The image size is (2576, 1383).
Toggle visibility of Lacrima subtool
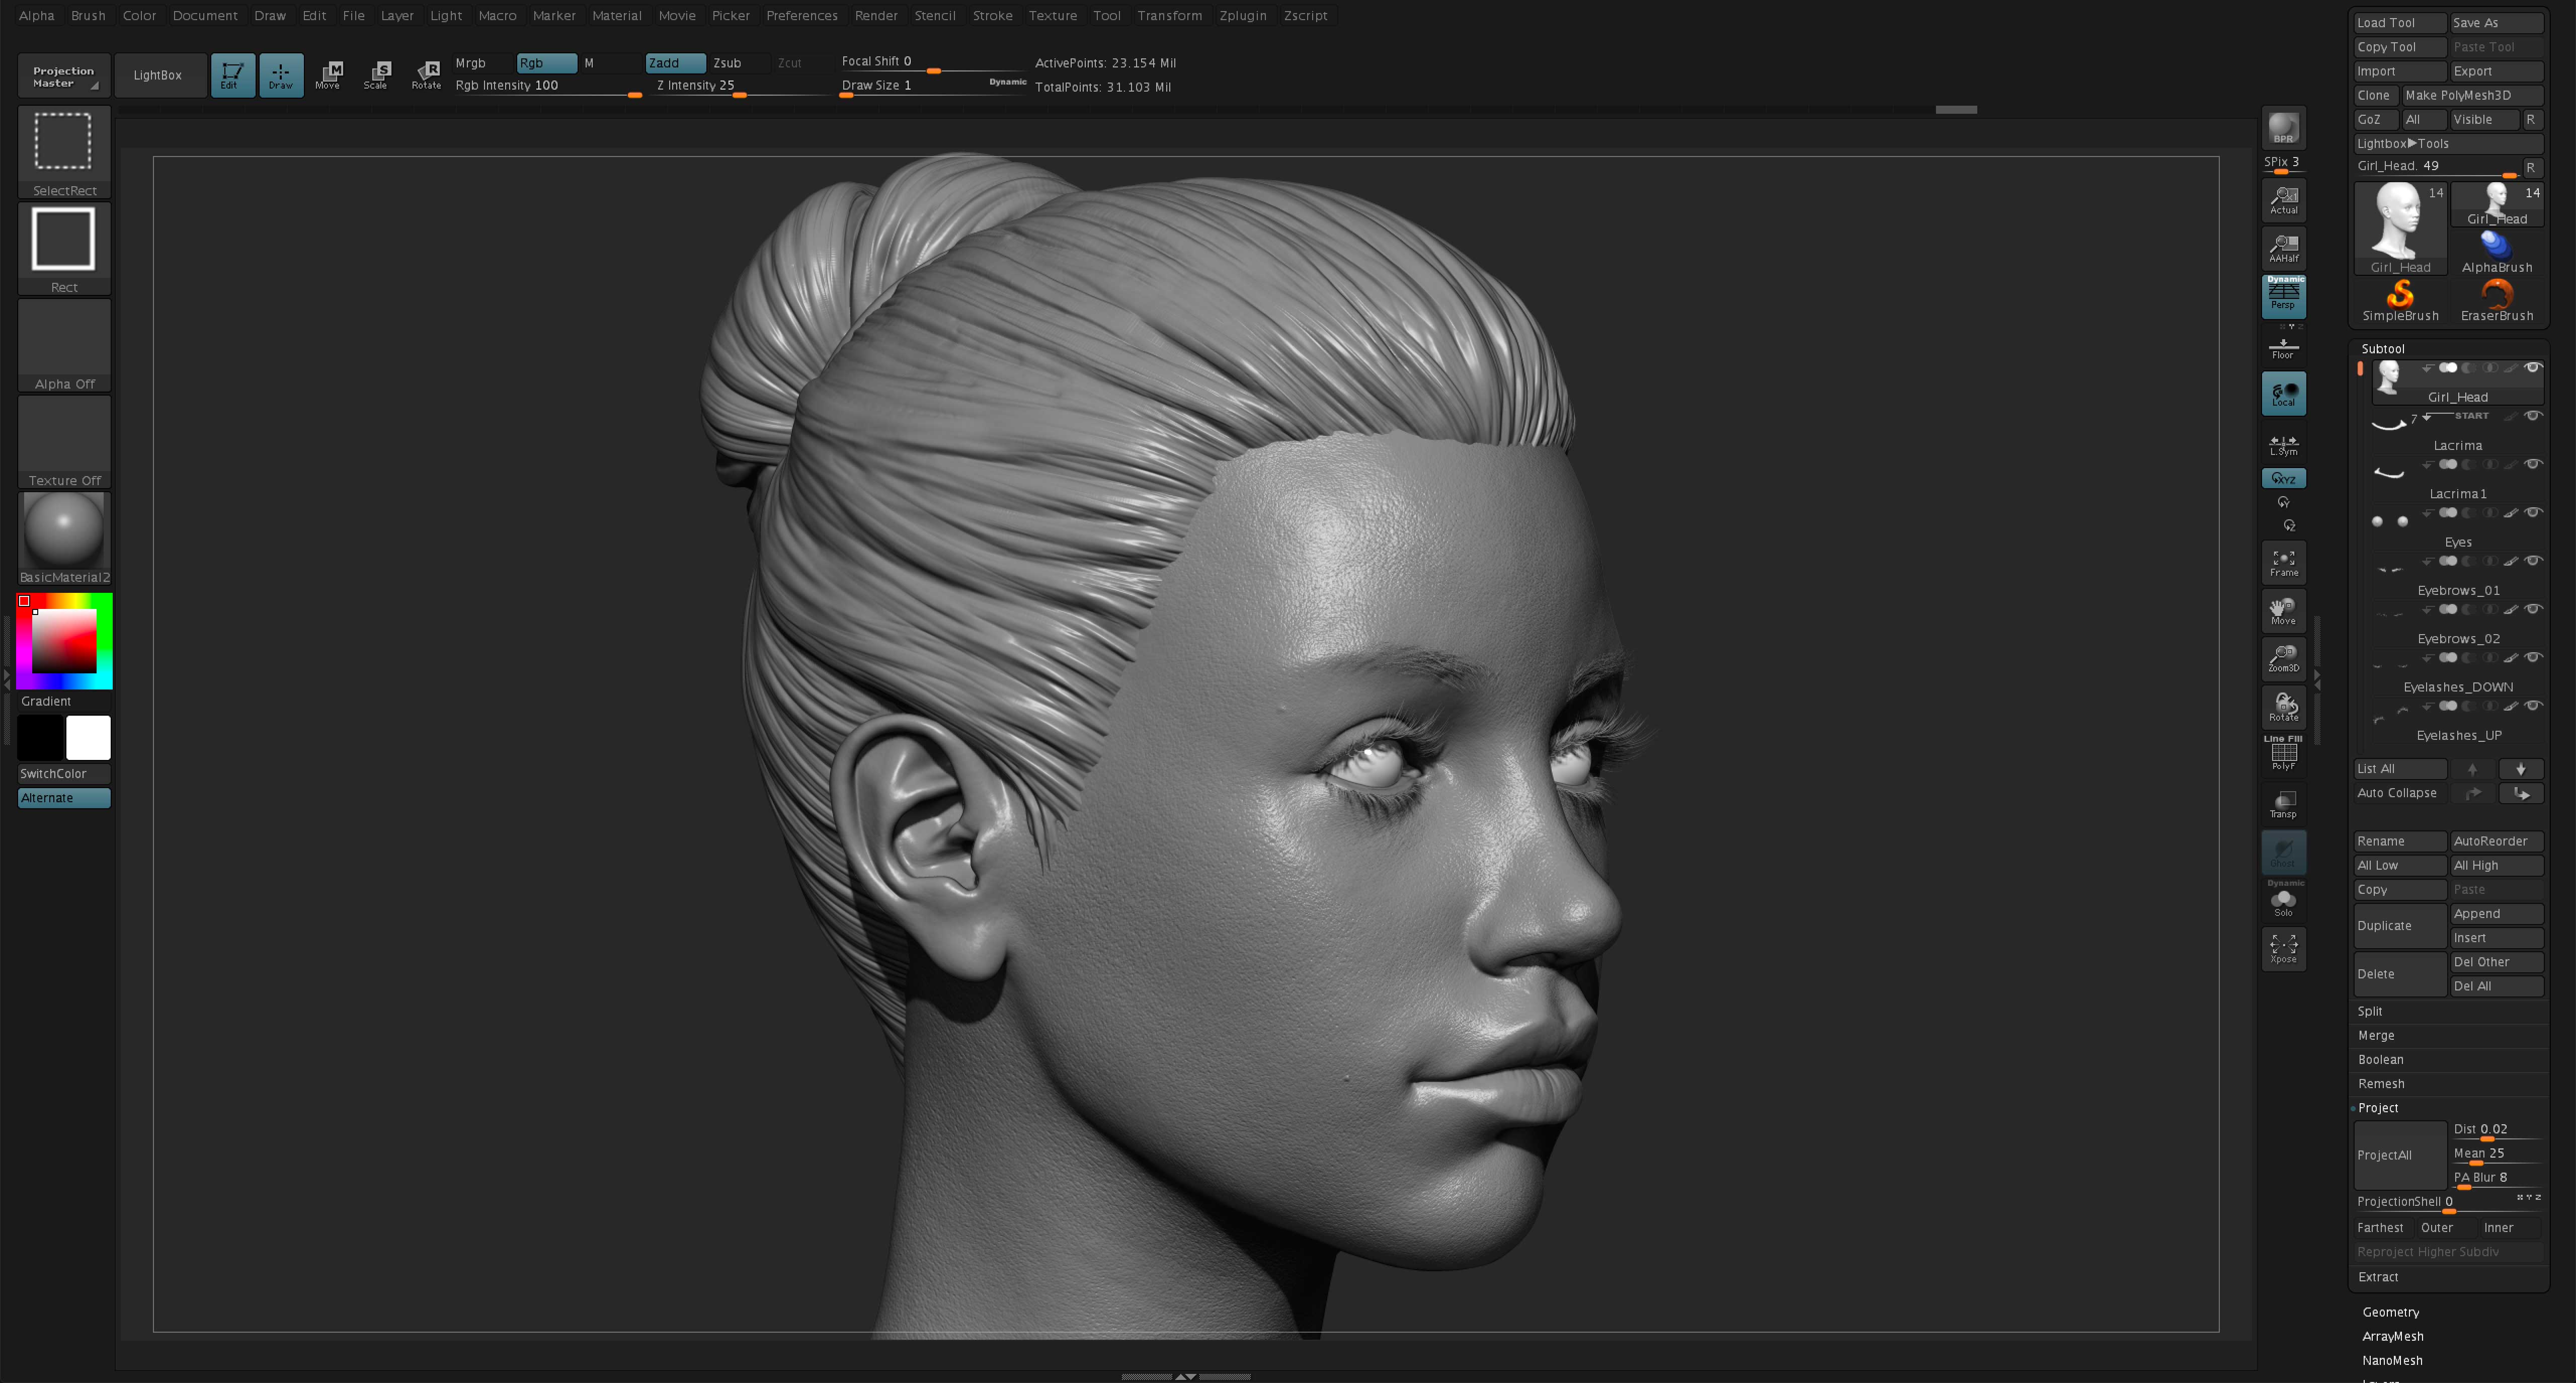pos(2533,416)
